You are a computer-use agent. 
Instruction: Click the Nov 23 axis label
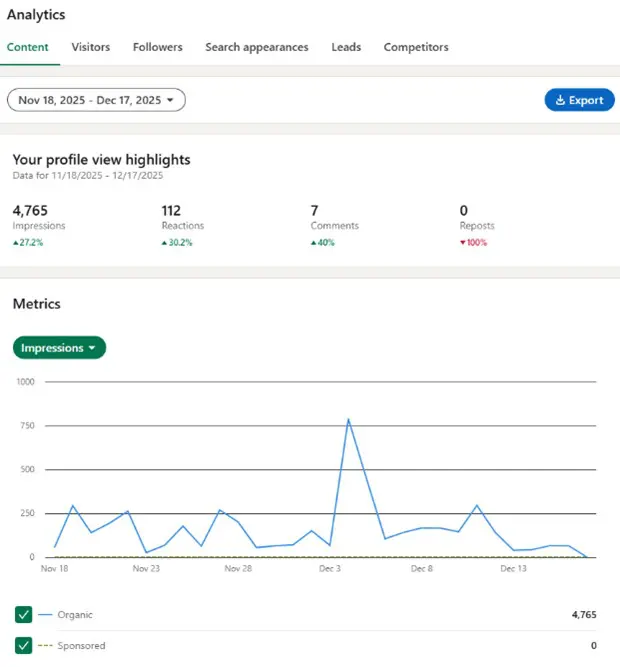coord(146,568)
